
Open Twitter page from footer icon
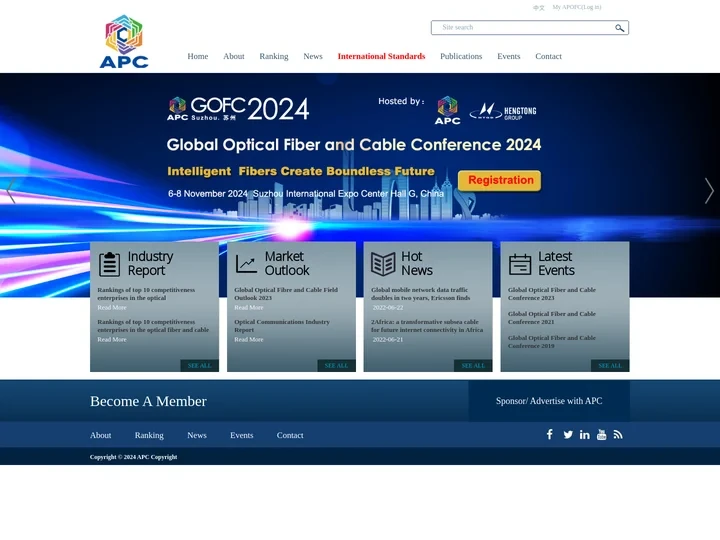coord(568,434)
